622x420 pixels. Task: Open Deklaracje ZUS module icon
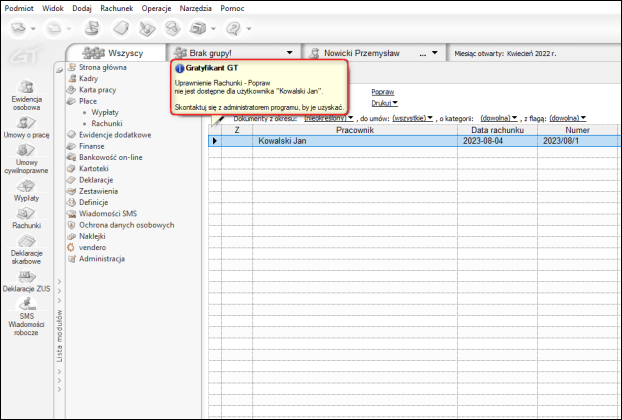tap(26, 281)
